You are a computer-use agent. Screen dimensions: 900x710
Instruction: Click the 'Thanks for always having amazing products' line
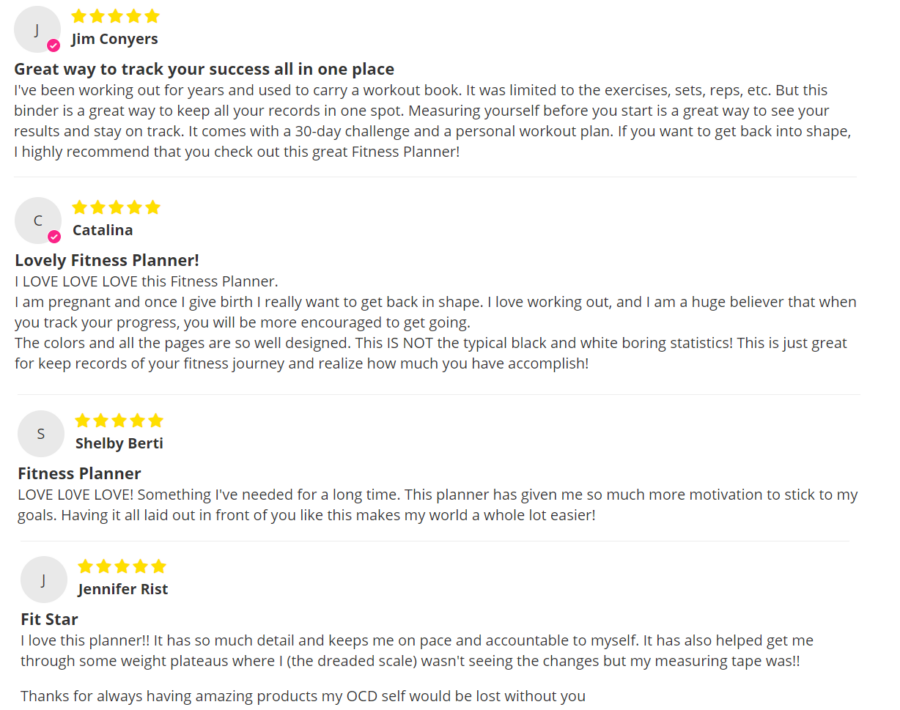point(303,696)
